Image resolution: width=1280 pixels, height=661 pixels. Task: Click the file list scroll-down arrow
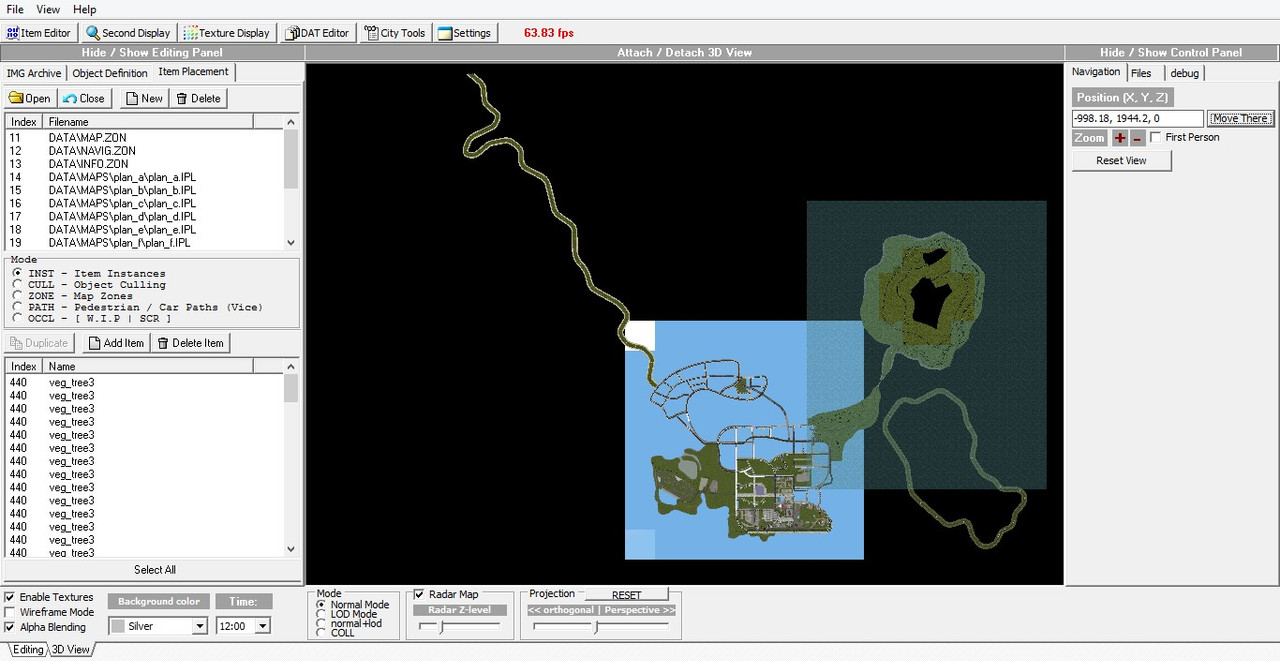291,242
